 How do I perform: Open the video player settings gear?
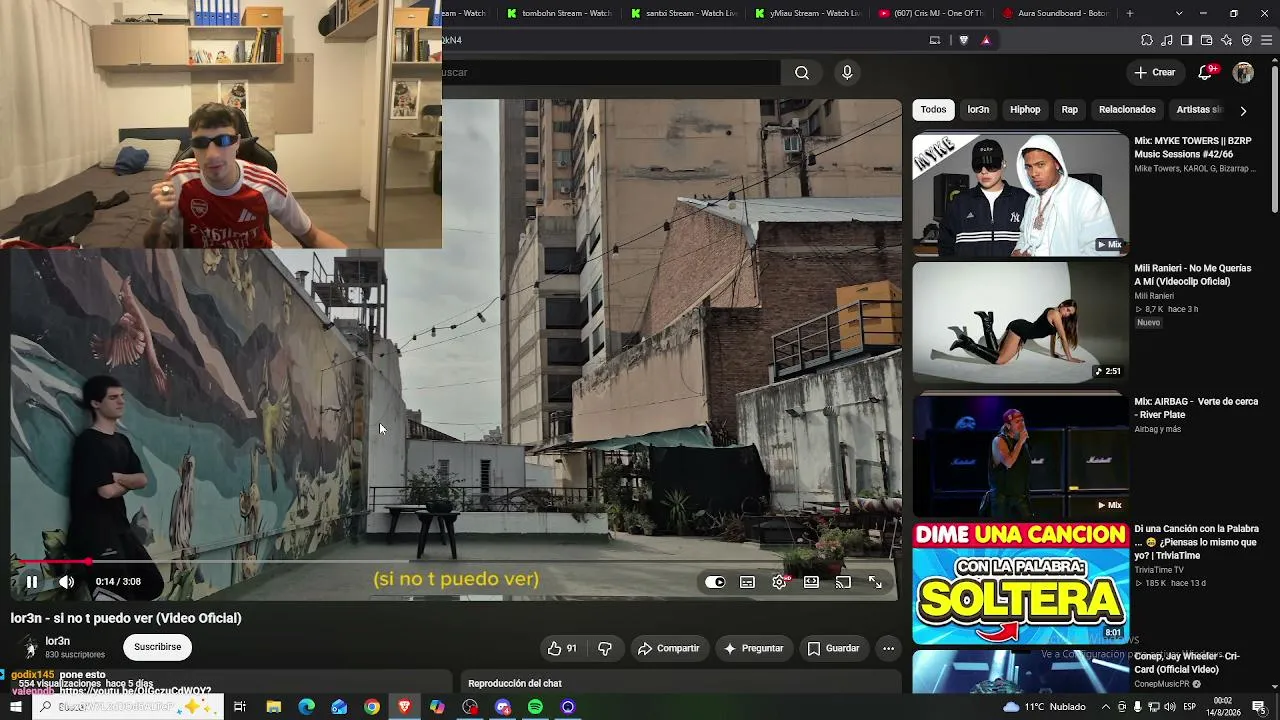(779, 582)
